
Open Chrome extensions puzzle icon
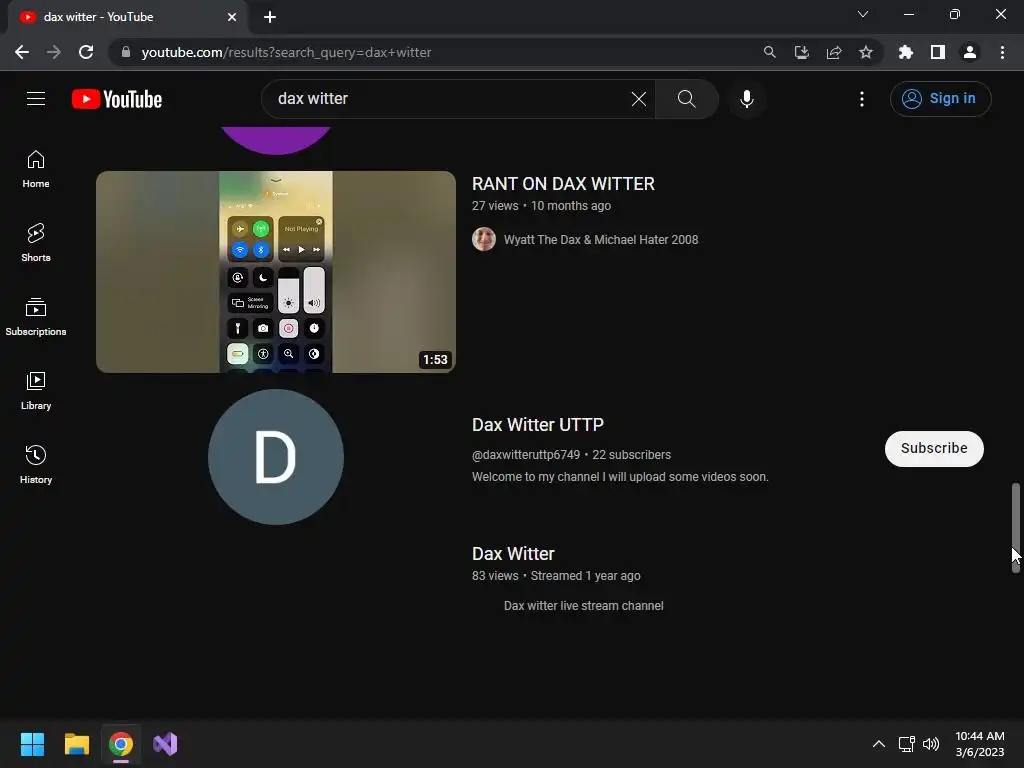click(x=905, y=52)
